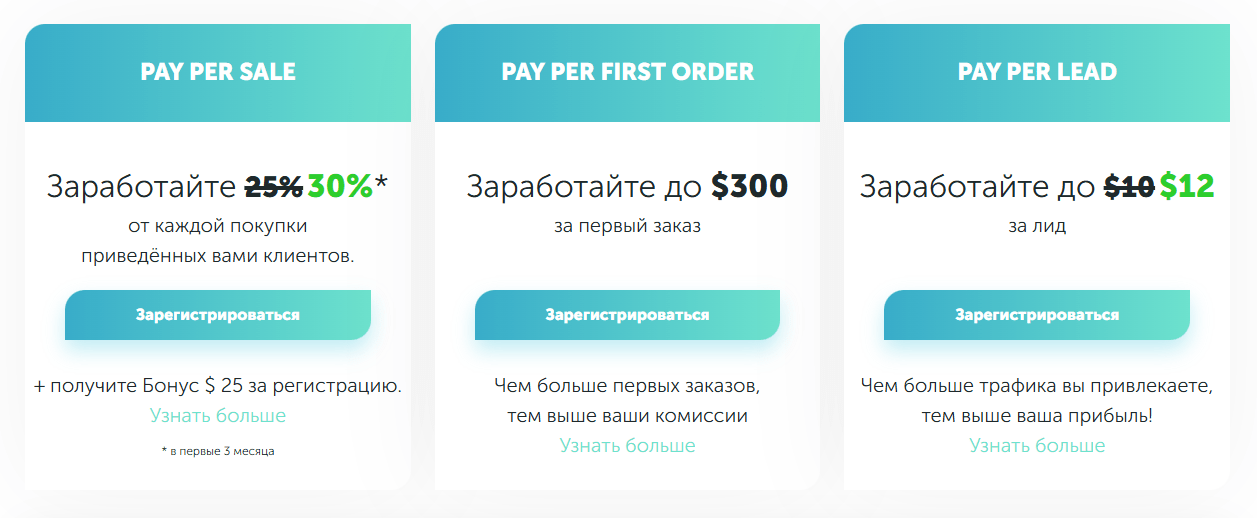1257x518 pixels.
Task: Click Зарегистрироваться button in Pay Per Sale card
Action: click(x=218, y=315)
